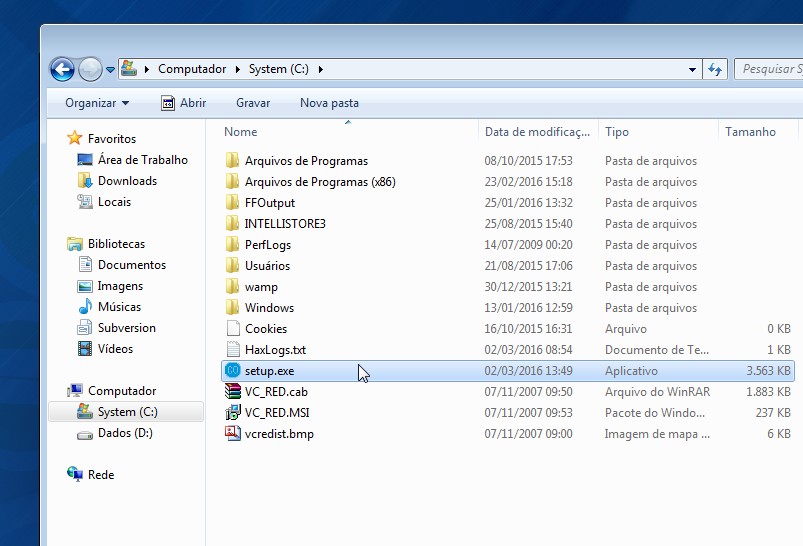Open the Imagens library
The height and width of the screenshot is (546, 803).
point(120,286)
